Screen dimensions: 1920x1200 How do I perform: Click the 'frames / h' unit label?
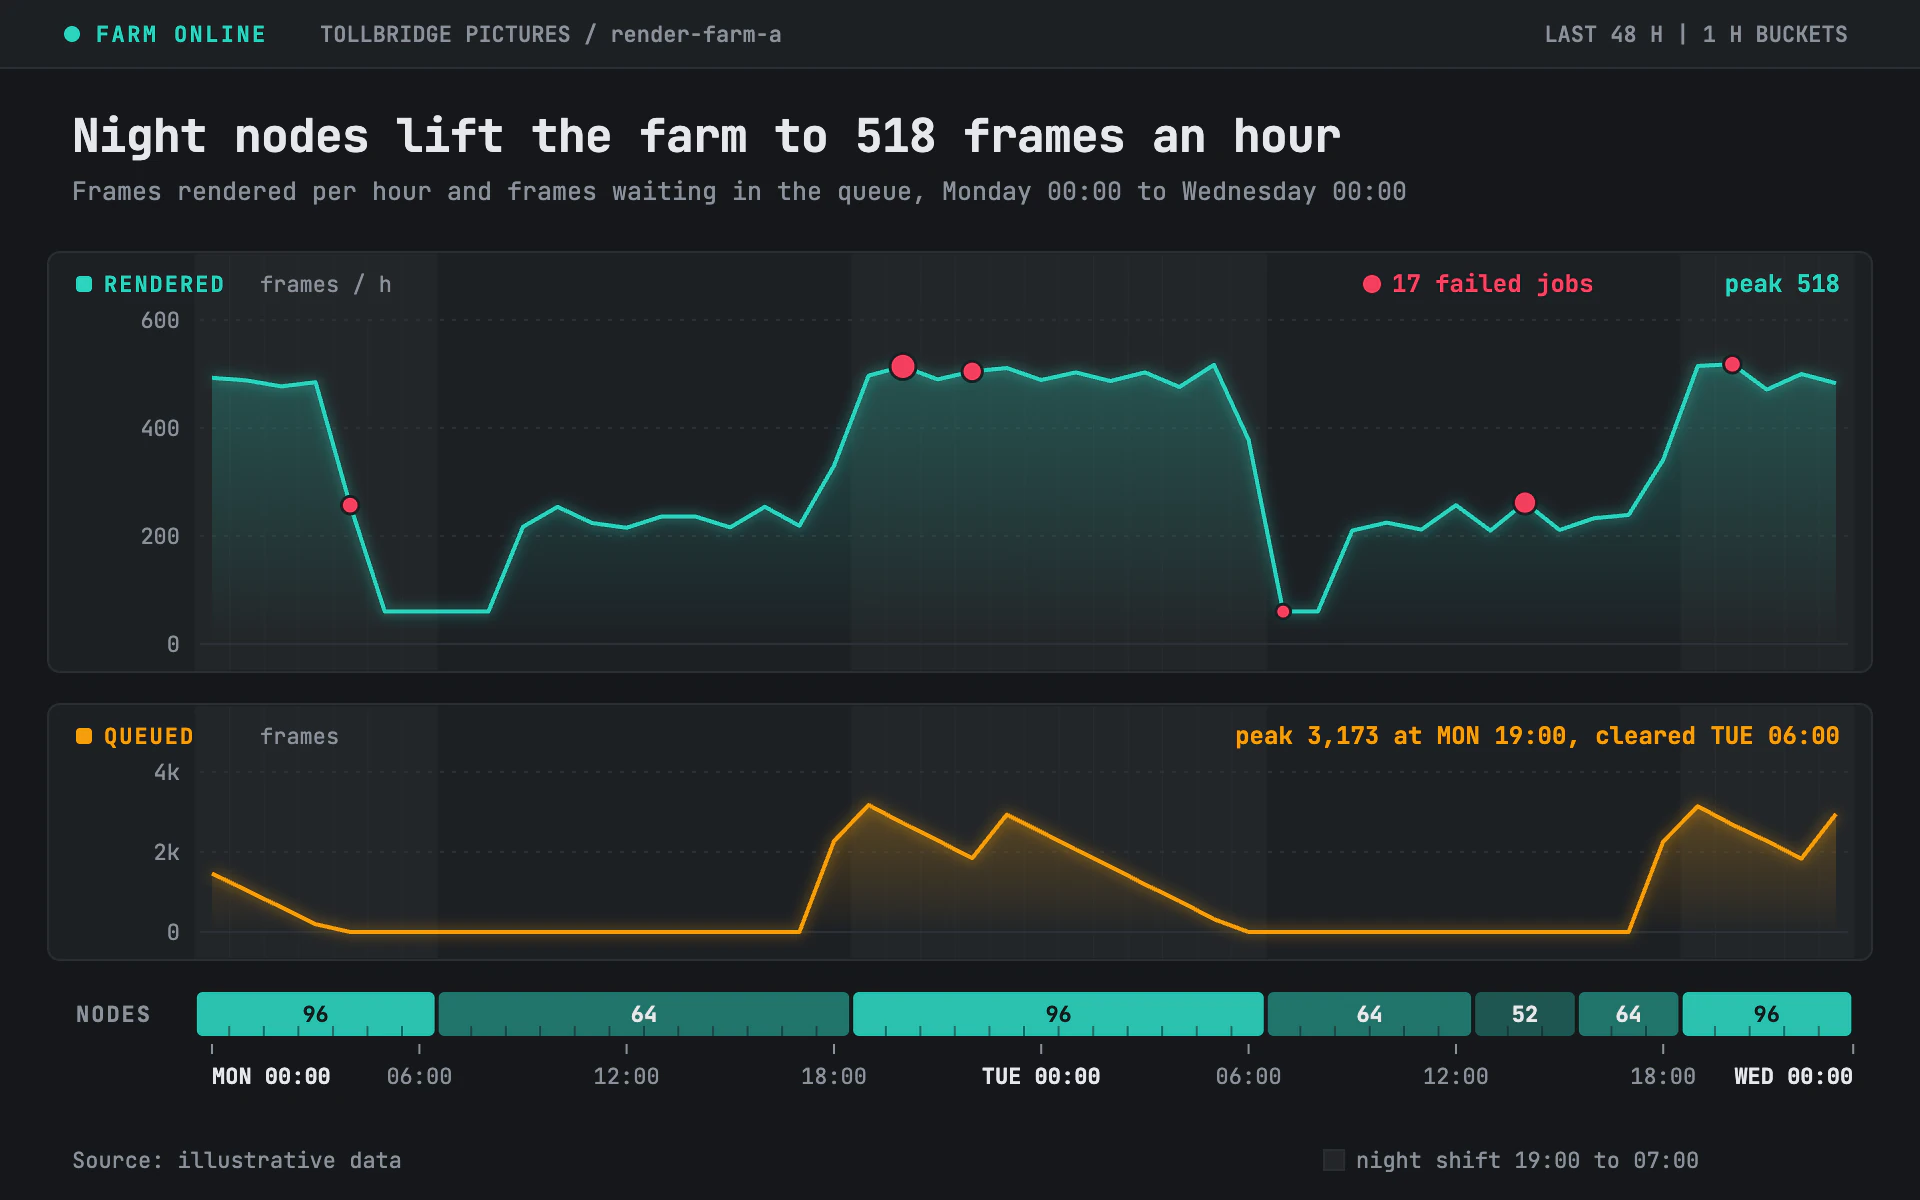pyautogui.click(x=326, y=284)
